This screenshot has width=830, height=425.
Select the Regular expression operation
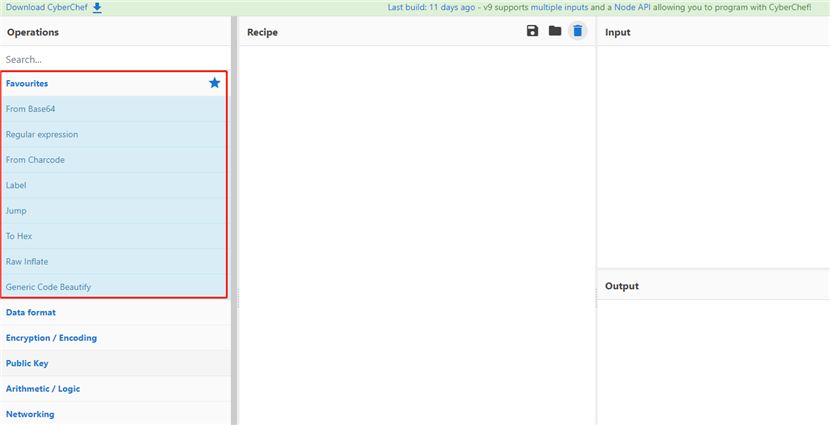click(114, 134)
